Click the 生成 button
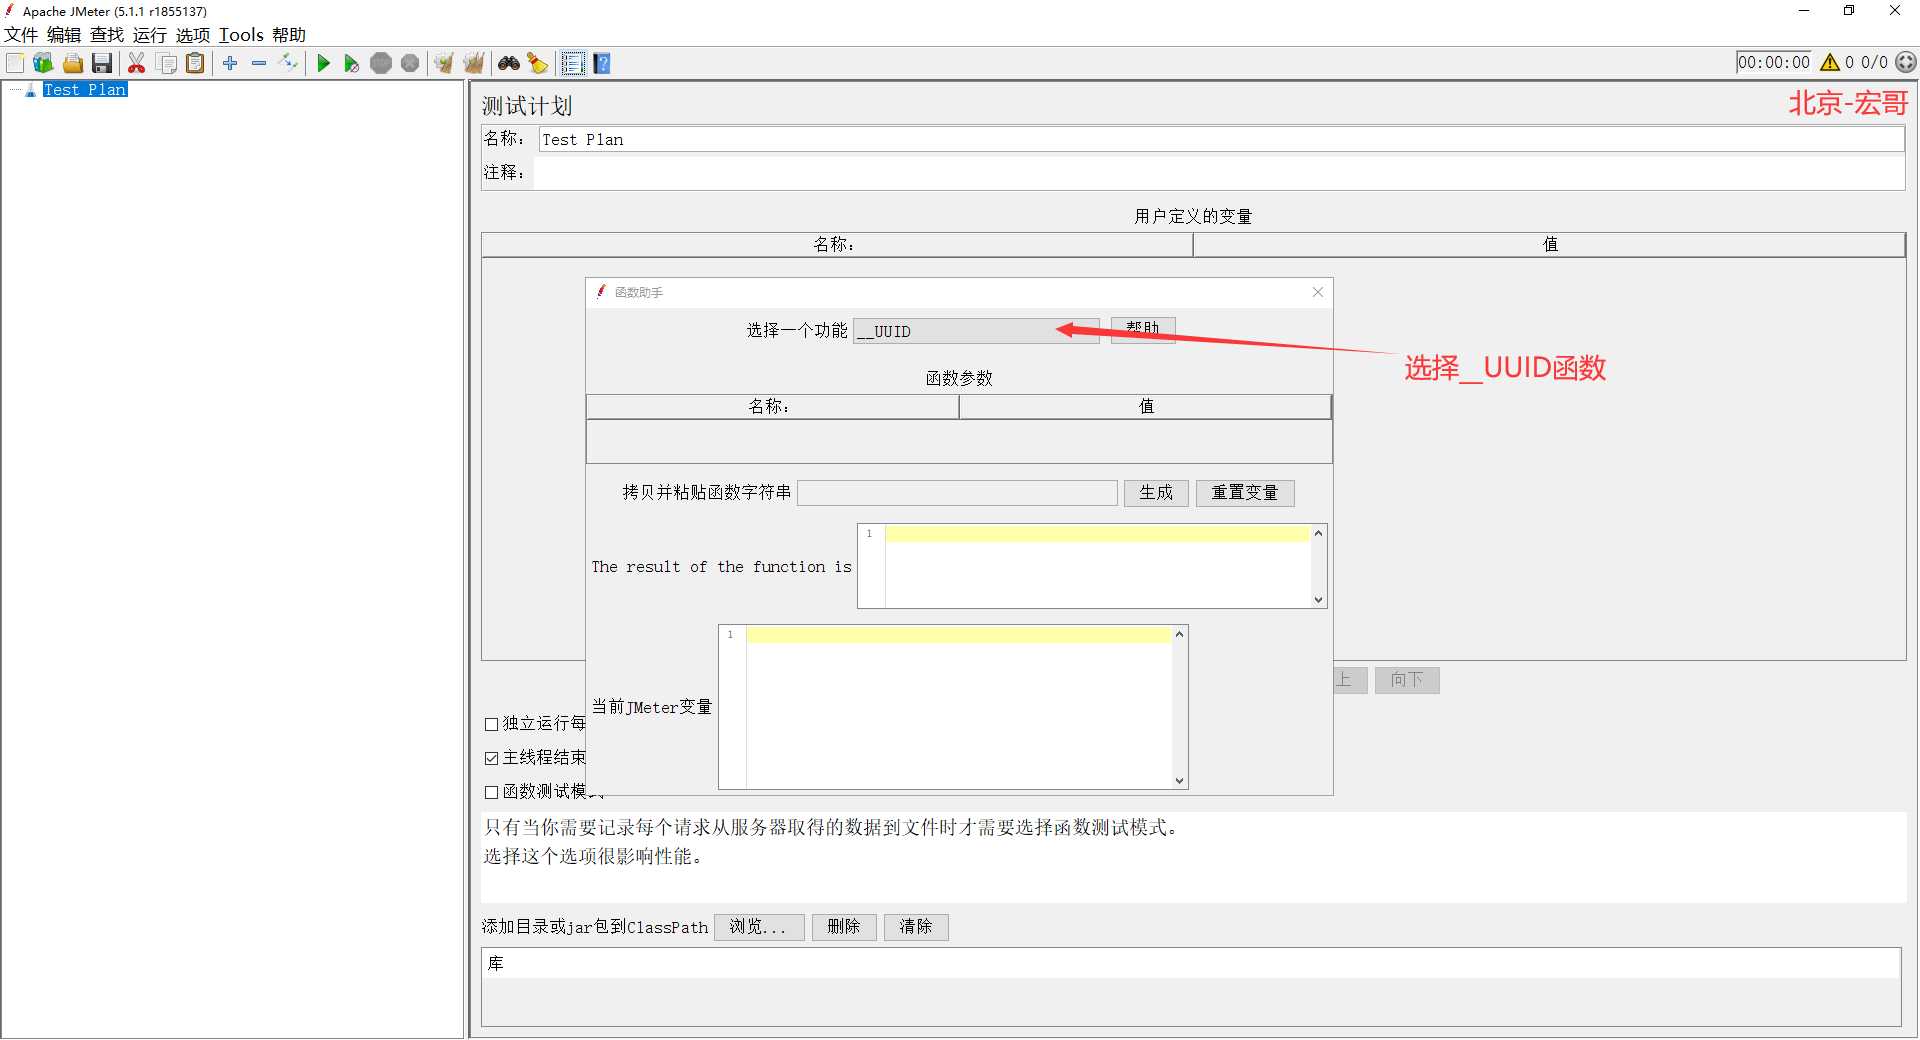The image size is (1920, 1040). [1156, 493]
